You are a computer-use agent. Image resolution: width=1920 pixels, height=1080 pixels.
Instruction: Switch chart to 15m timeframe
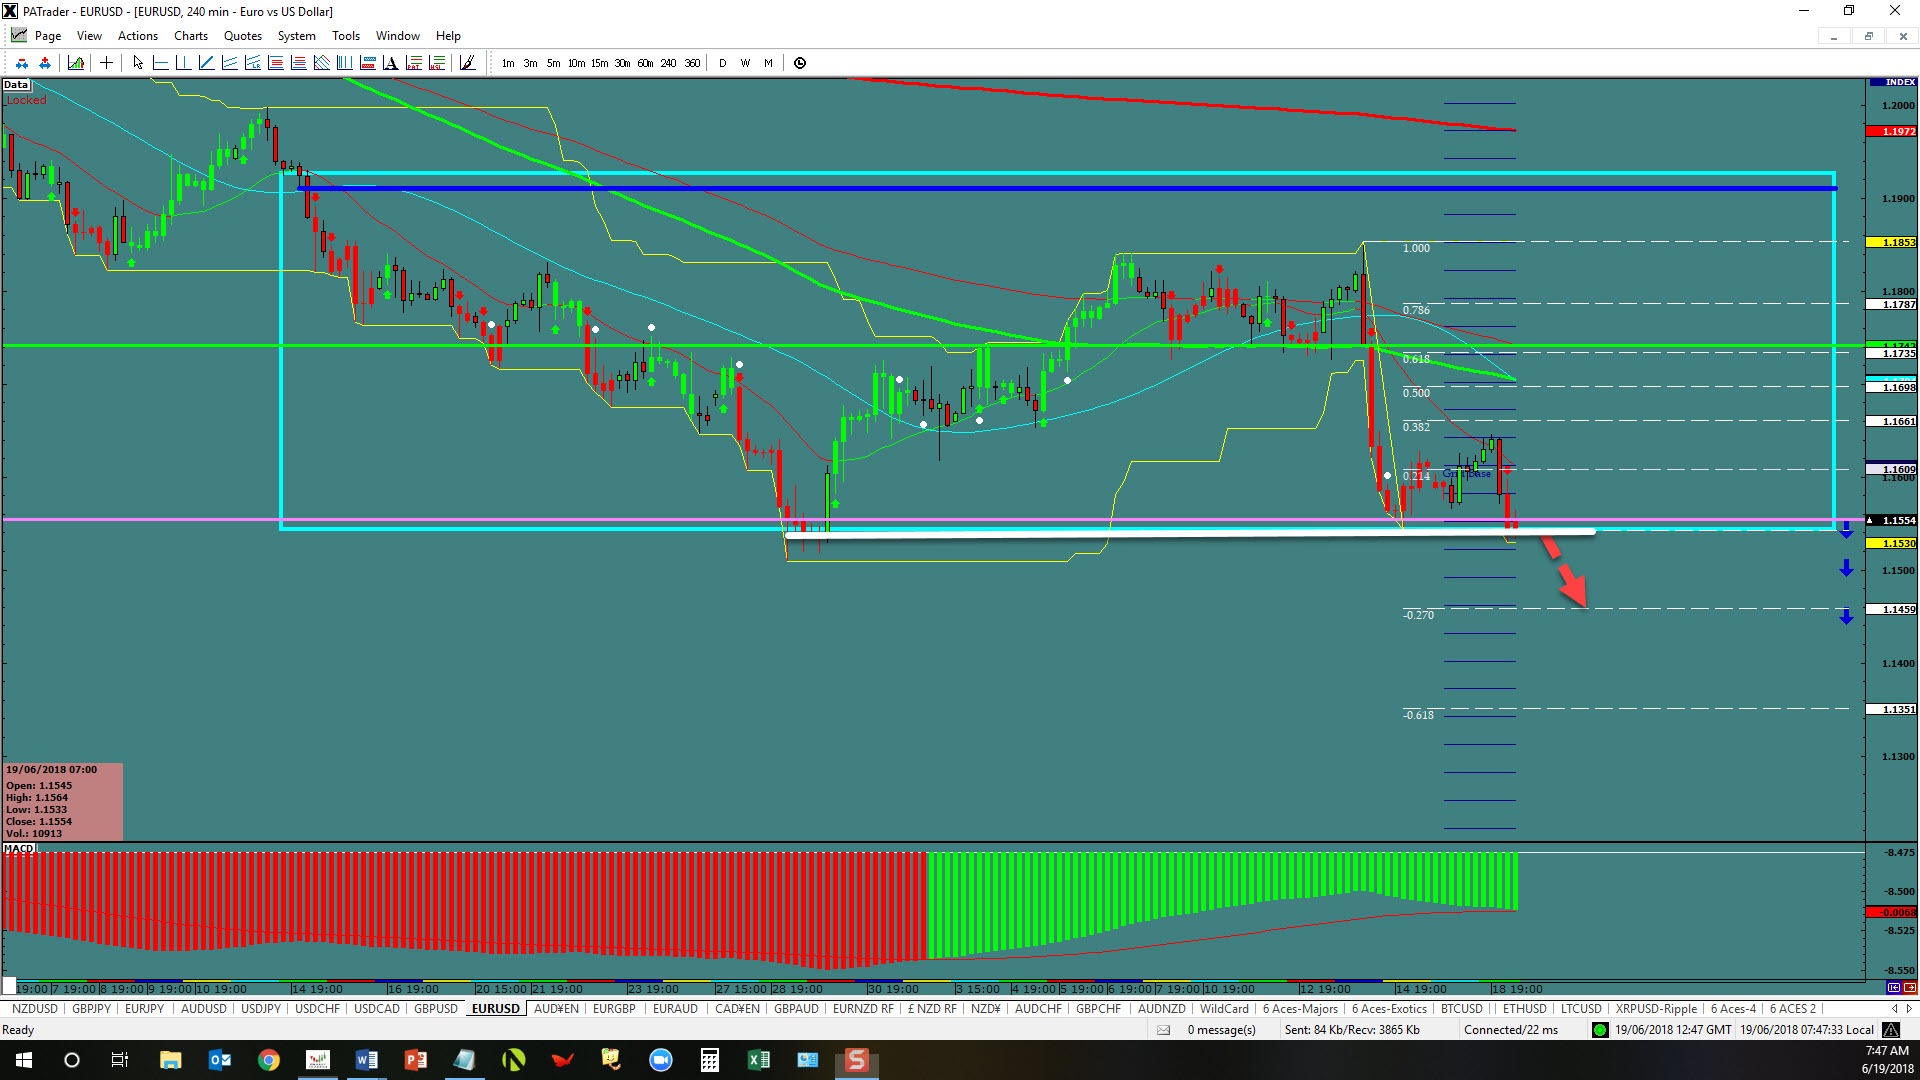599,63
